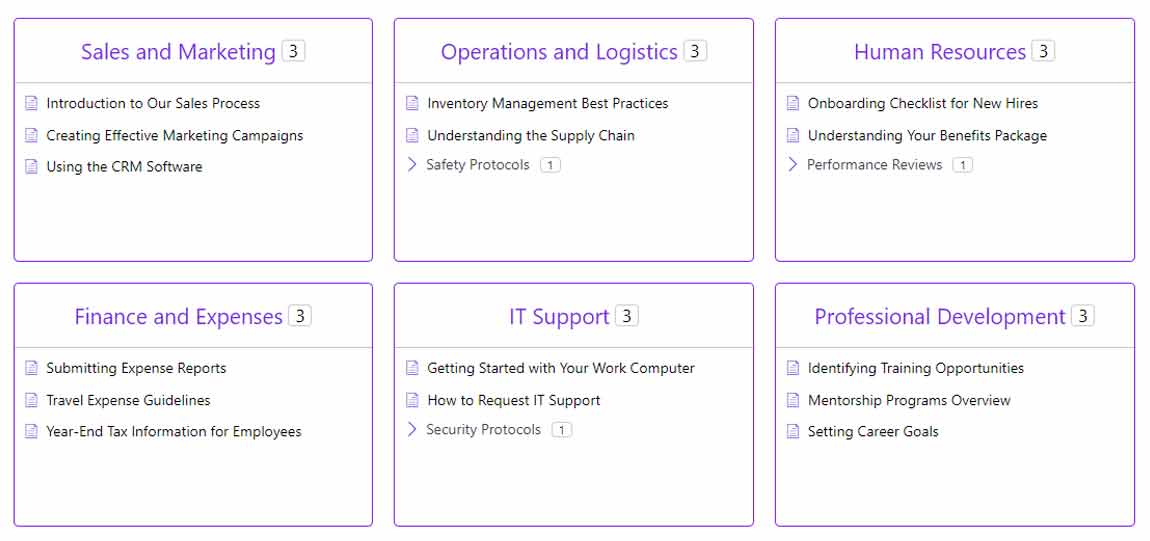Open the Finance and Expenses category heading

pyautogui.click(x=178, y=317)
